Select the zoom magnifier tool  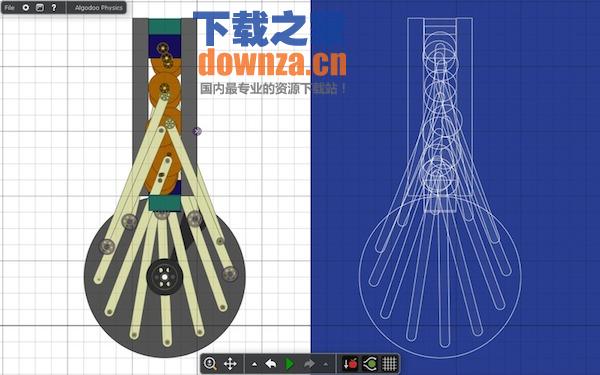(x=210, y=363)
